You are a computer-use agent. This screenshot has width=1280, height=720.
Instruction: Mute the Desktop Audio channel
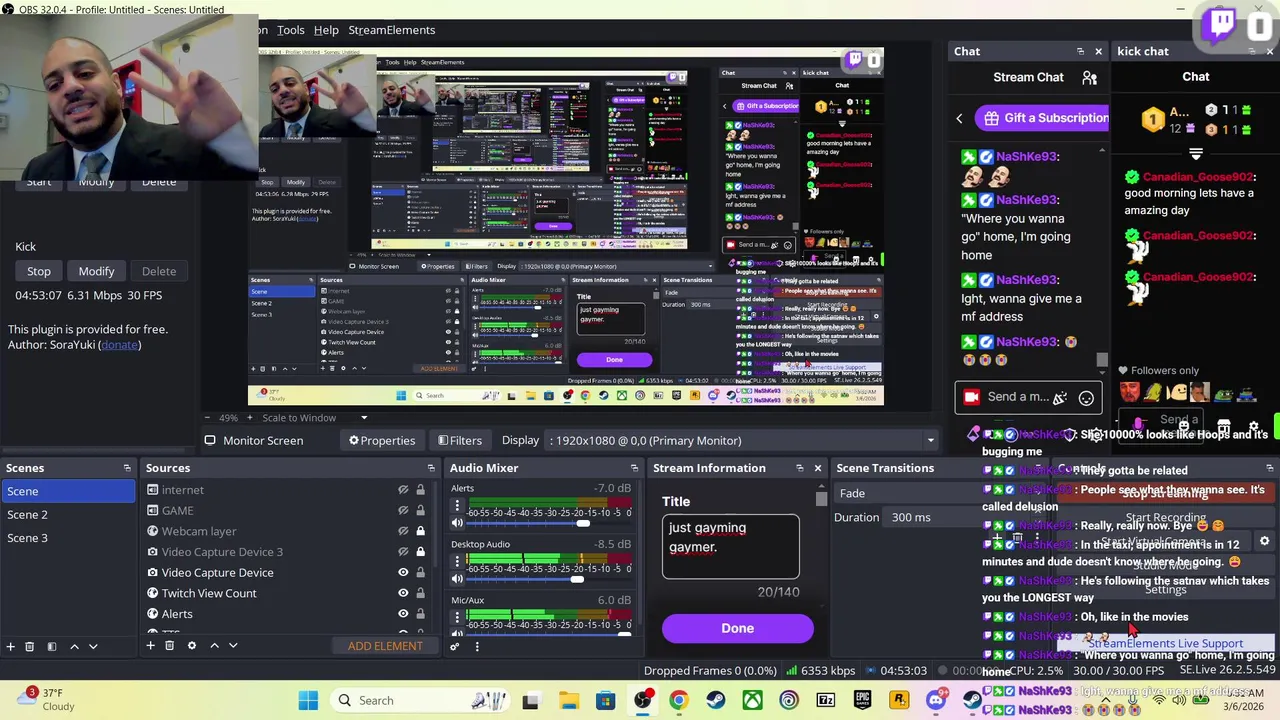pos(457,579)
